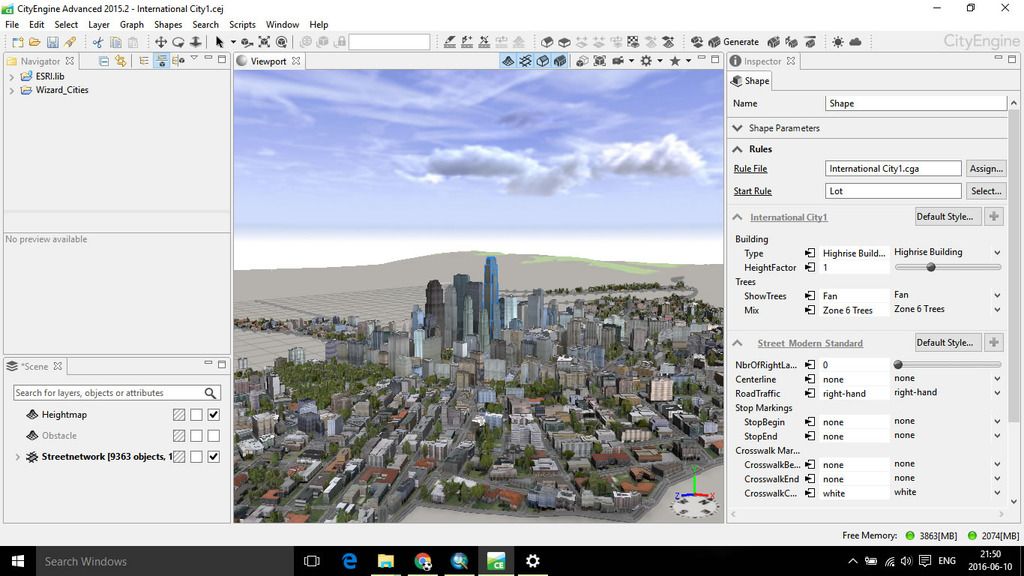Click the Streetnetwork layer graph icon
Screen dimensions: 1024x576
[x=32, y=456]
